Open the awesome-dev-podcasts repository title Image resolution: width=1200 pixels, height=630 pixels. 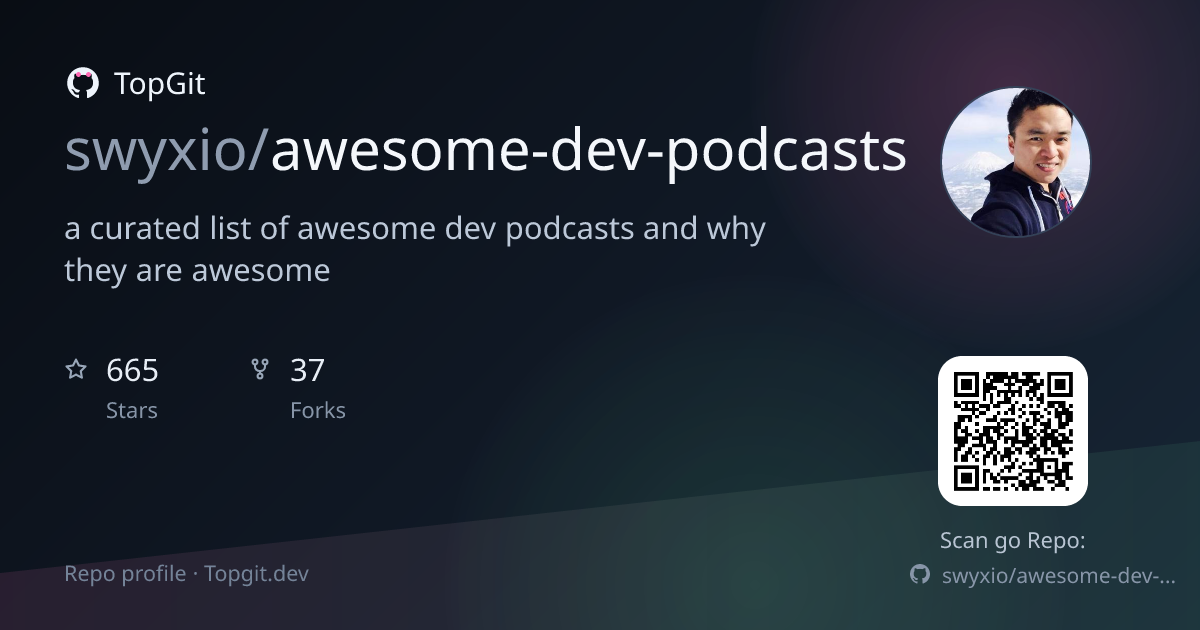pos(589,151)
